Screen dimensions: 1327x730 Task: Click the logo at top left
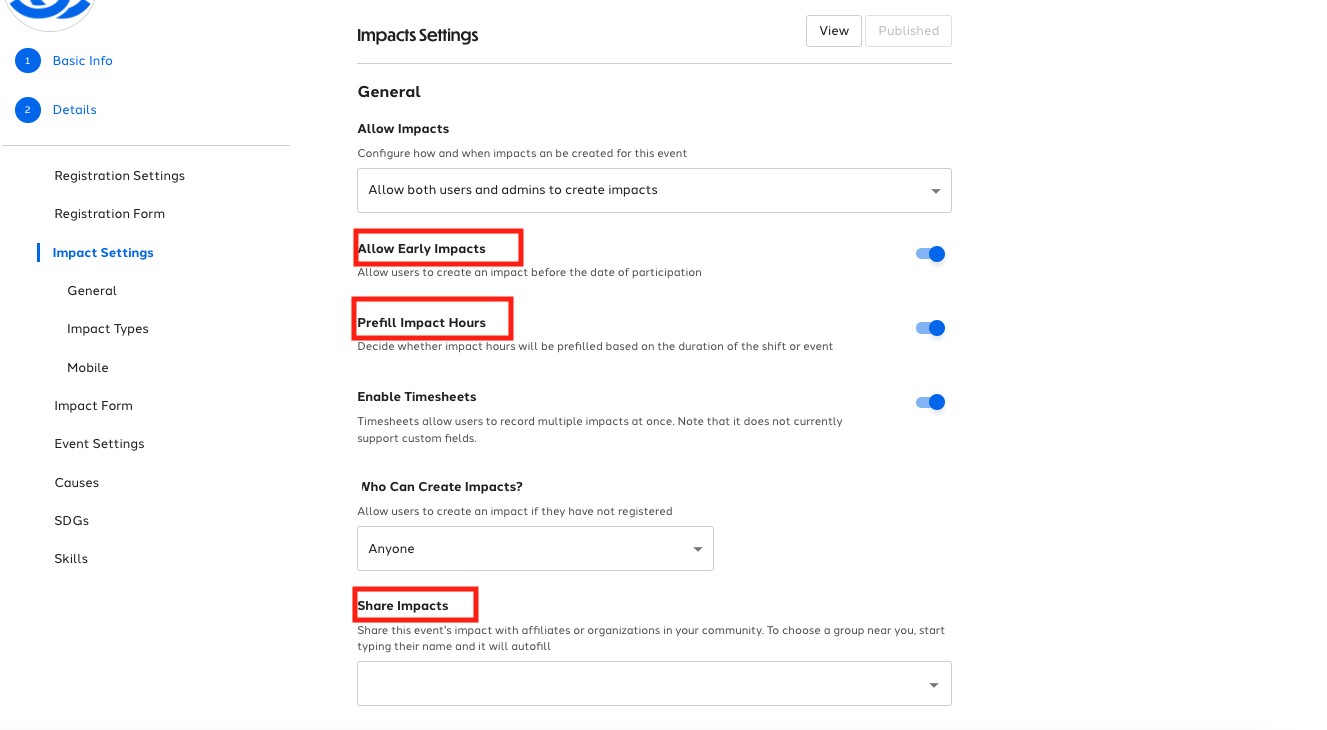coord(50,12)
